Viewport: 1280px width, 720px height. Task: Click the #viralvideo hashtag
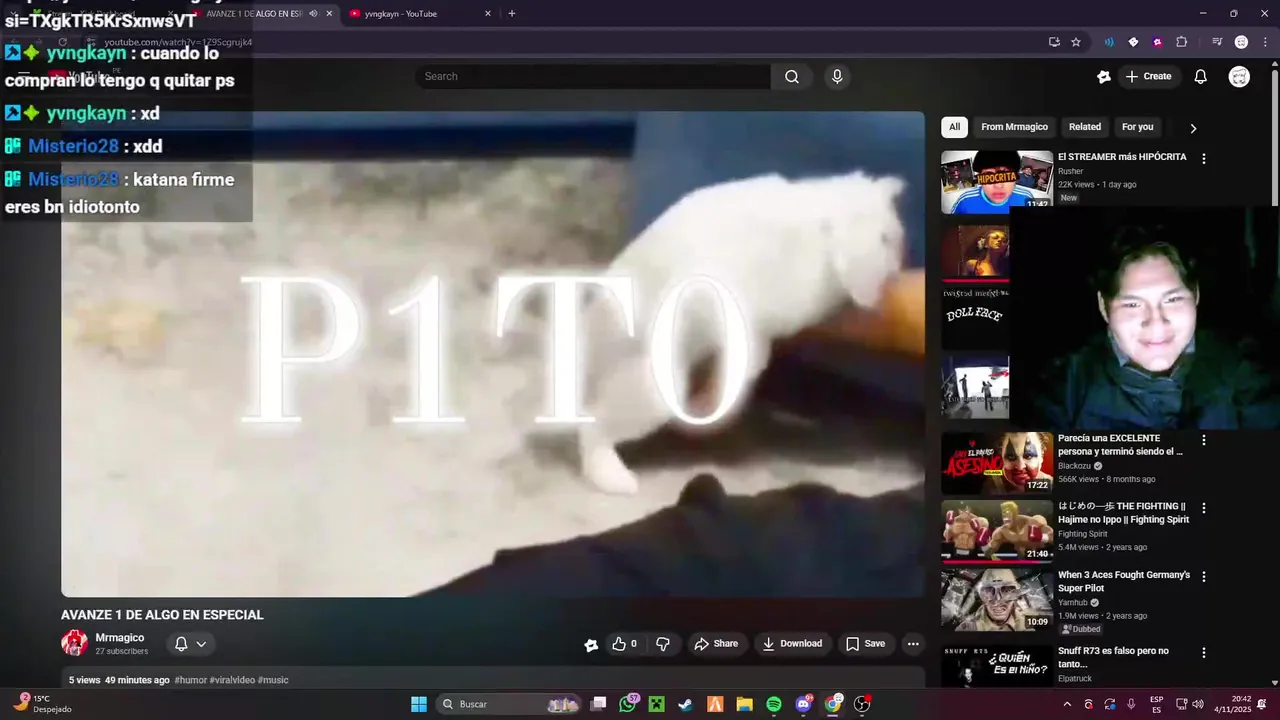[232, 680]
